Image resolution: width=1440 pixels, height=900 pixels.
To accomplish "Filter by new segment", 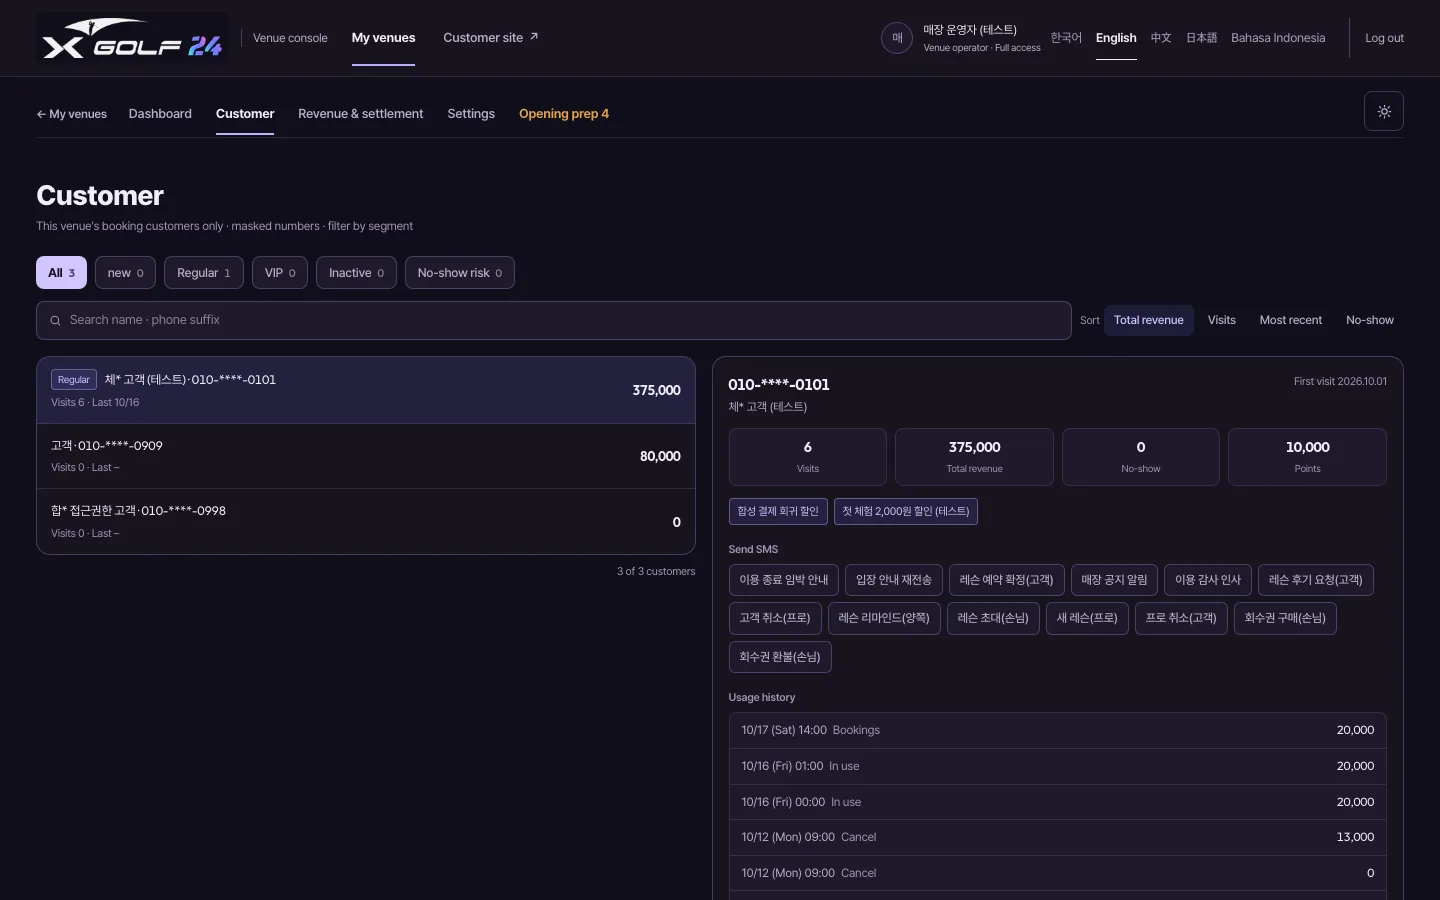I will (x=125, y=273).
